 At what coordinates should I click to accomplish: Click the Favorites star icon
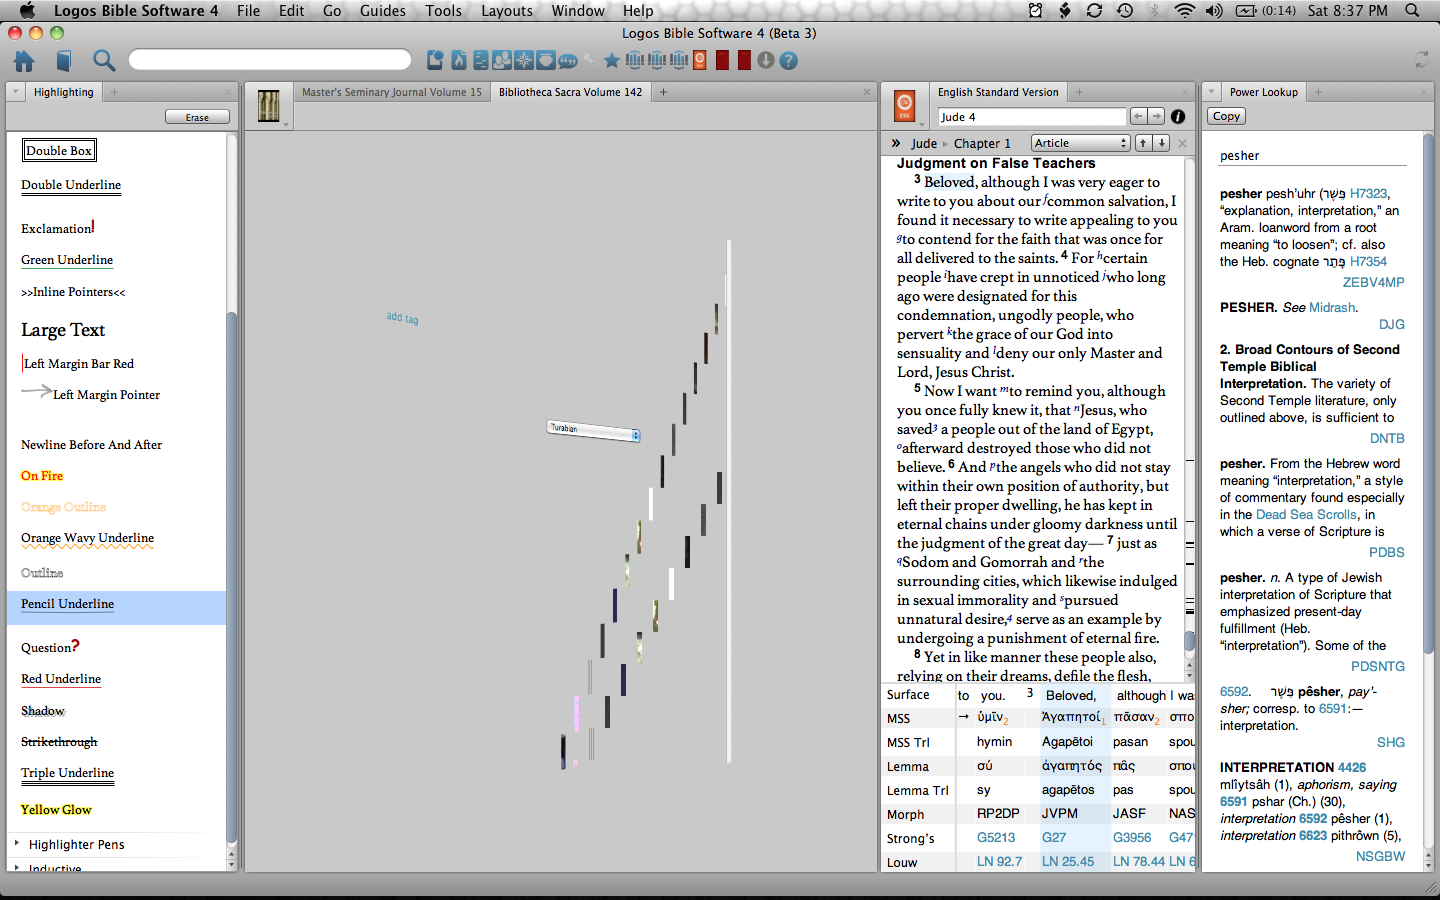pyautogui.click(x=612, y=61)
